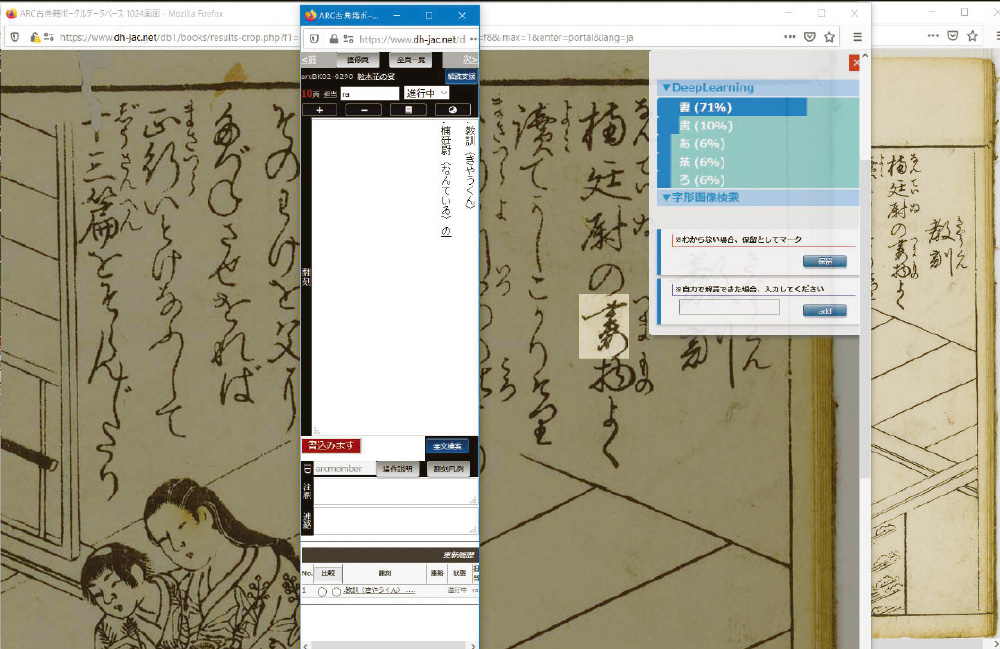Collapse the 字形画像検索 section
Image resolution: width=1000 pixels, height=649 pixels.
(758, 198)
